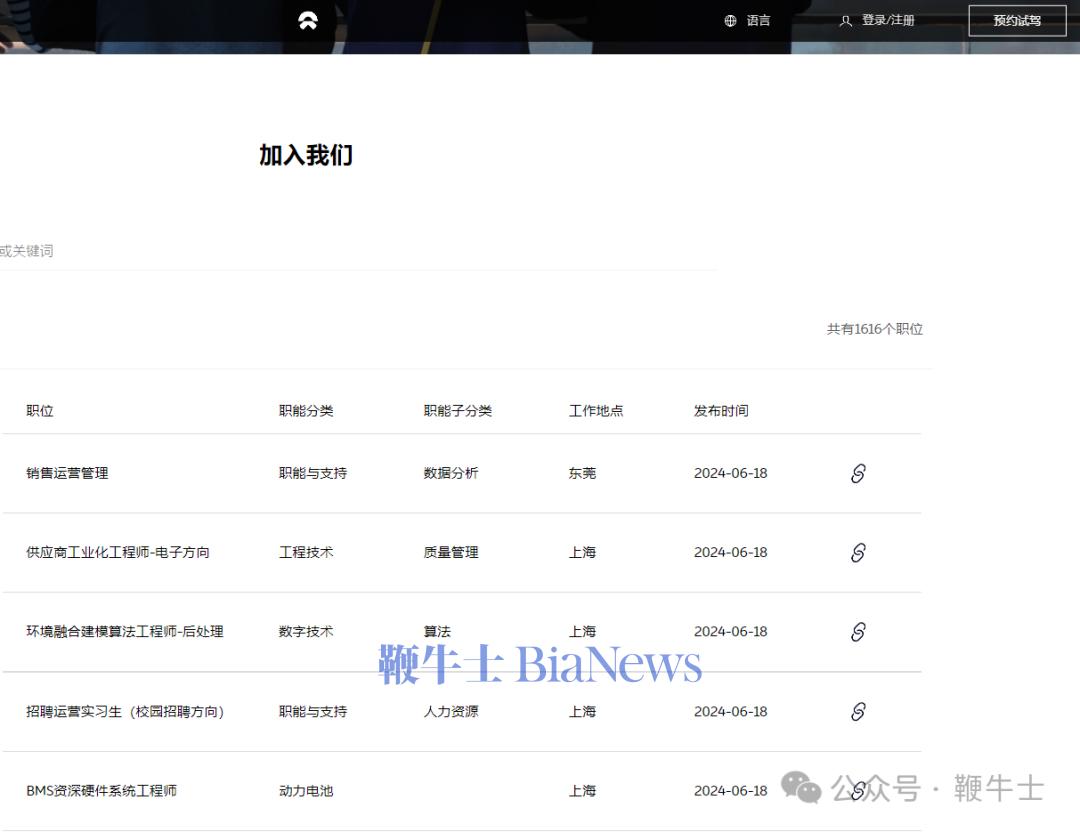Open the 环境融合建模算法工程师-后处理 job title

(x=125, y=632)
